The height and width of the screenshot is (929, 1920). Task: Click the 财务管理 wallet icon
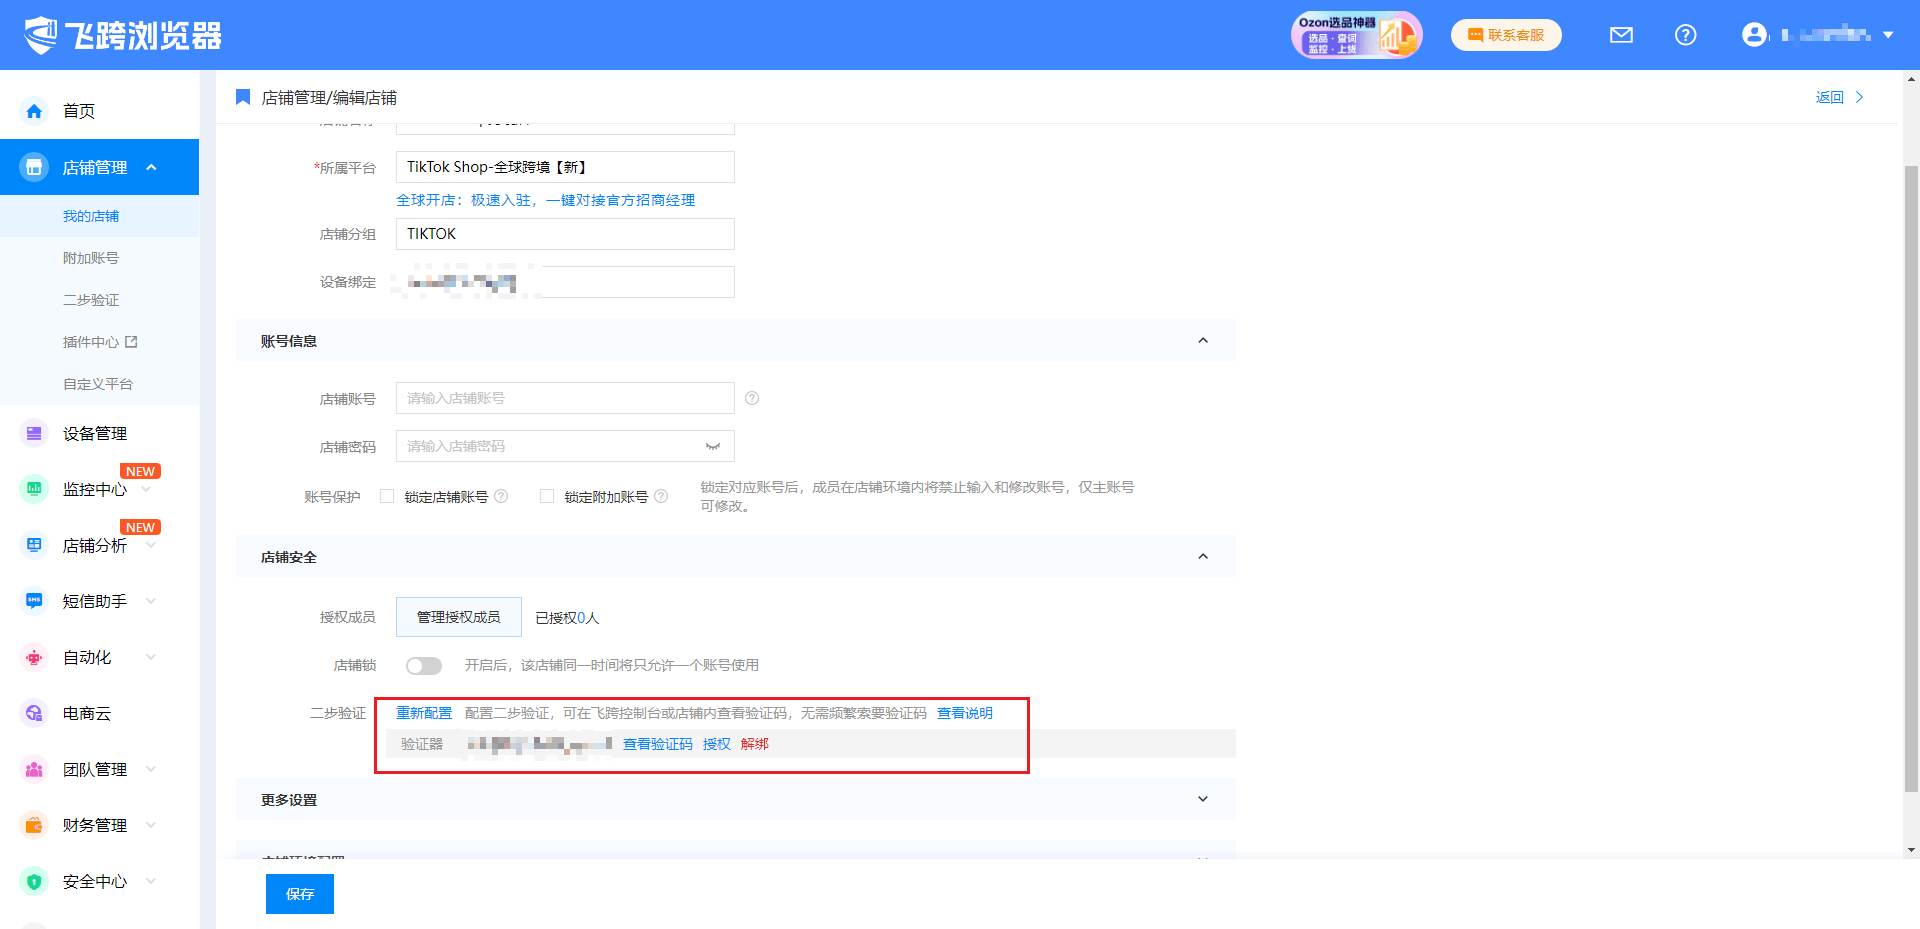pyautogui.click(x=34, y=825)
